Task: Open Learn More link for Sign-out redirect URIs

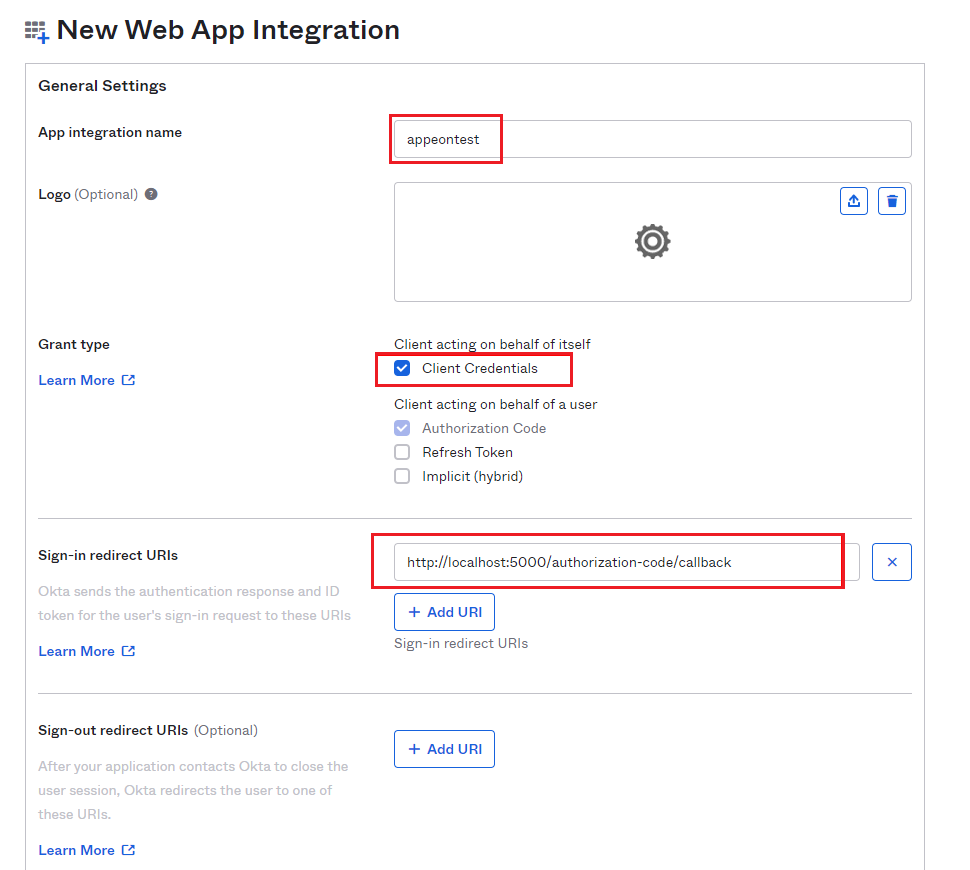Action: [x=76, y=850]
